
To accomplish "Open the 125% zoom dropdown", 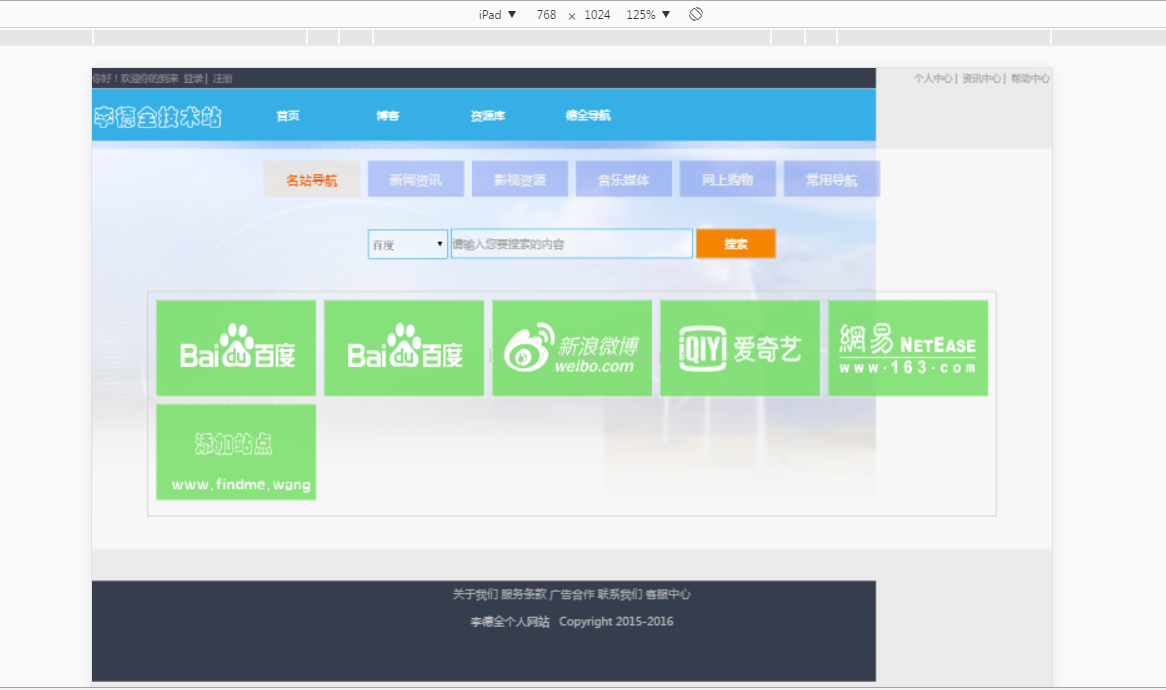I will (648, 14).
